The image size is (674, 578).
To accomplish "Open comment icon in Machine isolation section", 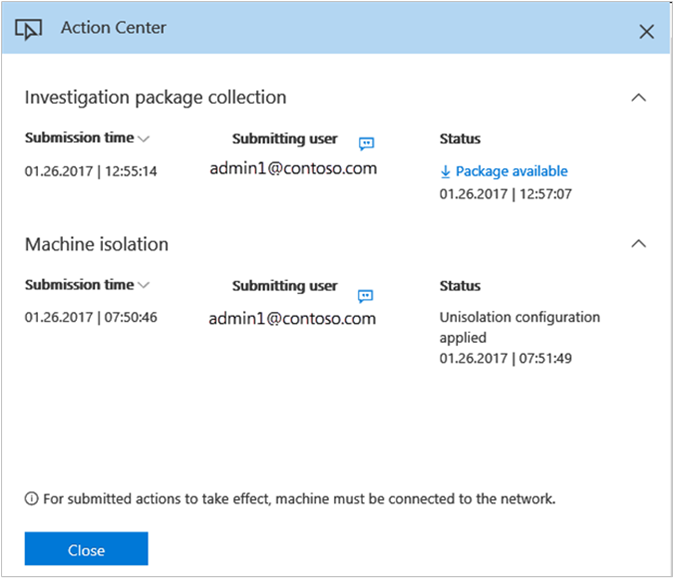I will 366,295.
